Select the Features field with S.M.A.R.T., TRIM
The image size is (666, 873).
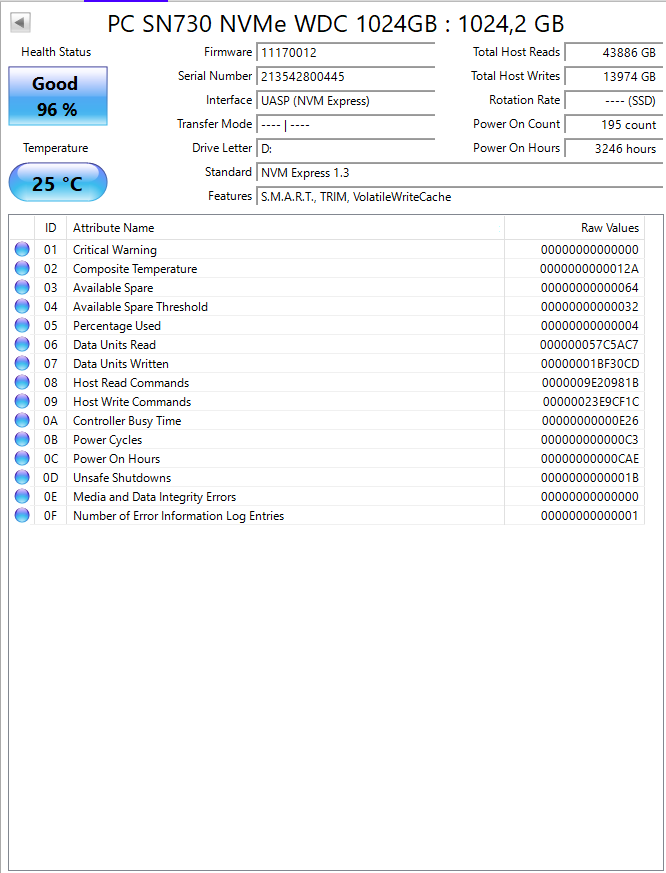460,197
